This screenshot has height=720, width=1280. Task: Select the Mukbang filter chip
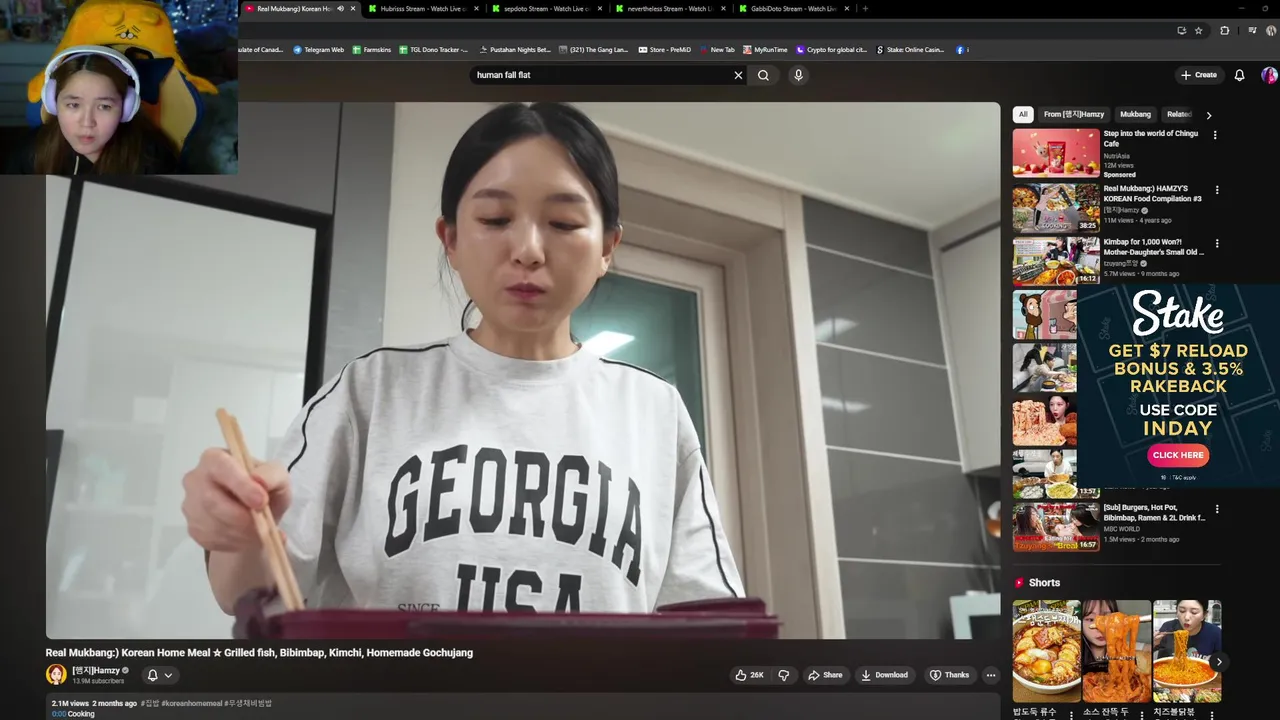[x=1135, y=114]
